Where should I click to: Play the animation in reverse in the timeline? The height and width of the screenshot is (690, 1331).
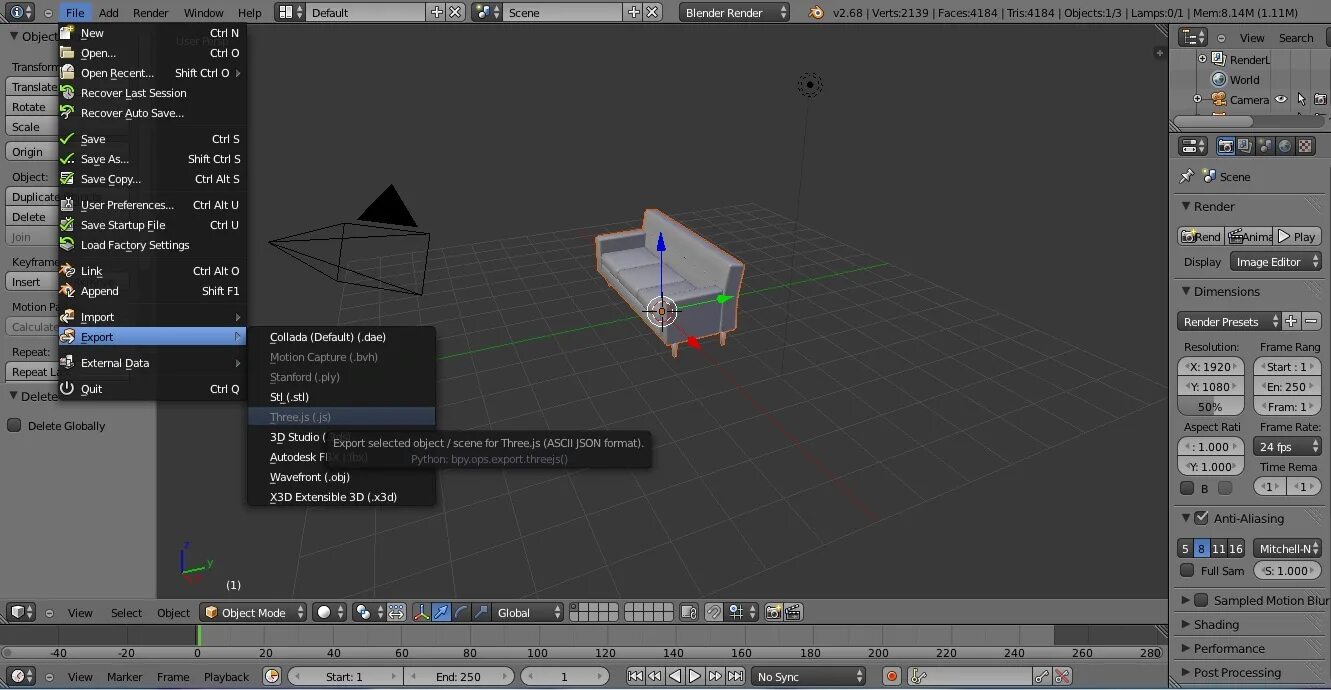coord(675,676)
